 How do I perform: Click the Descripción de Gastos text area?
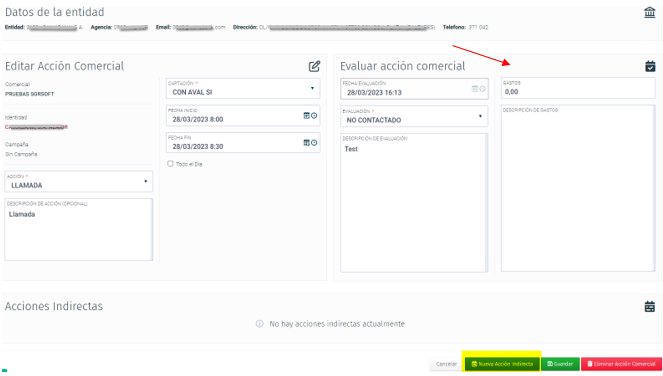[578, 188]
